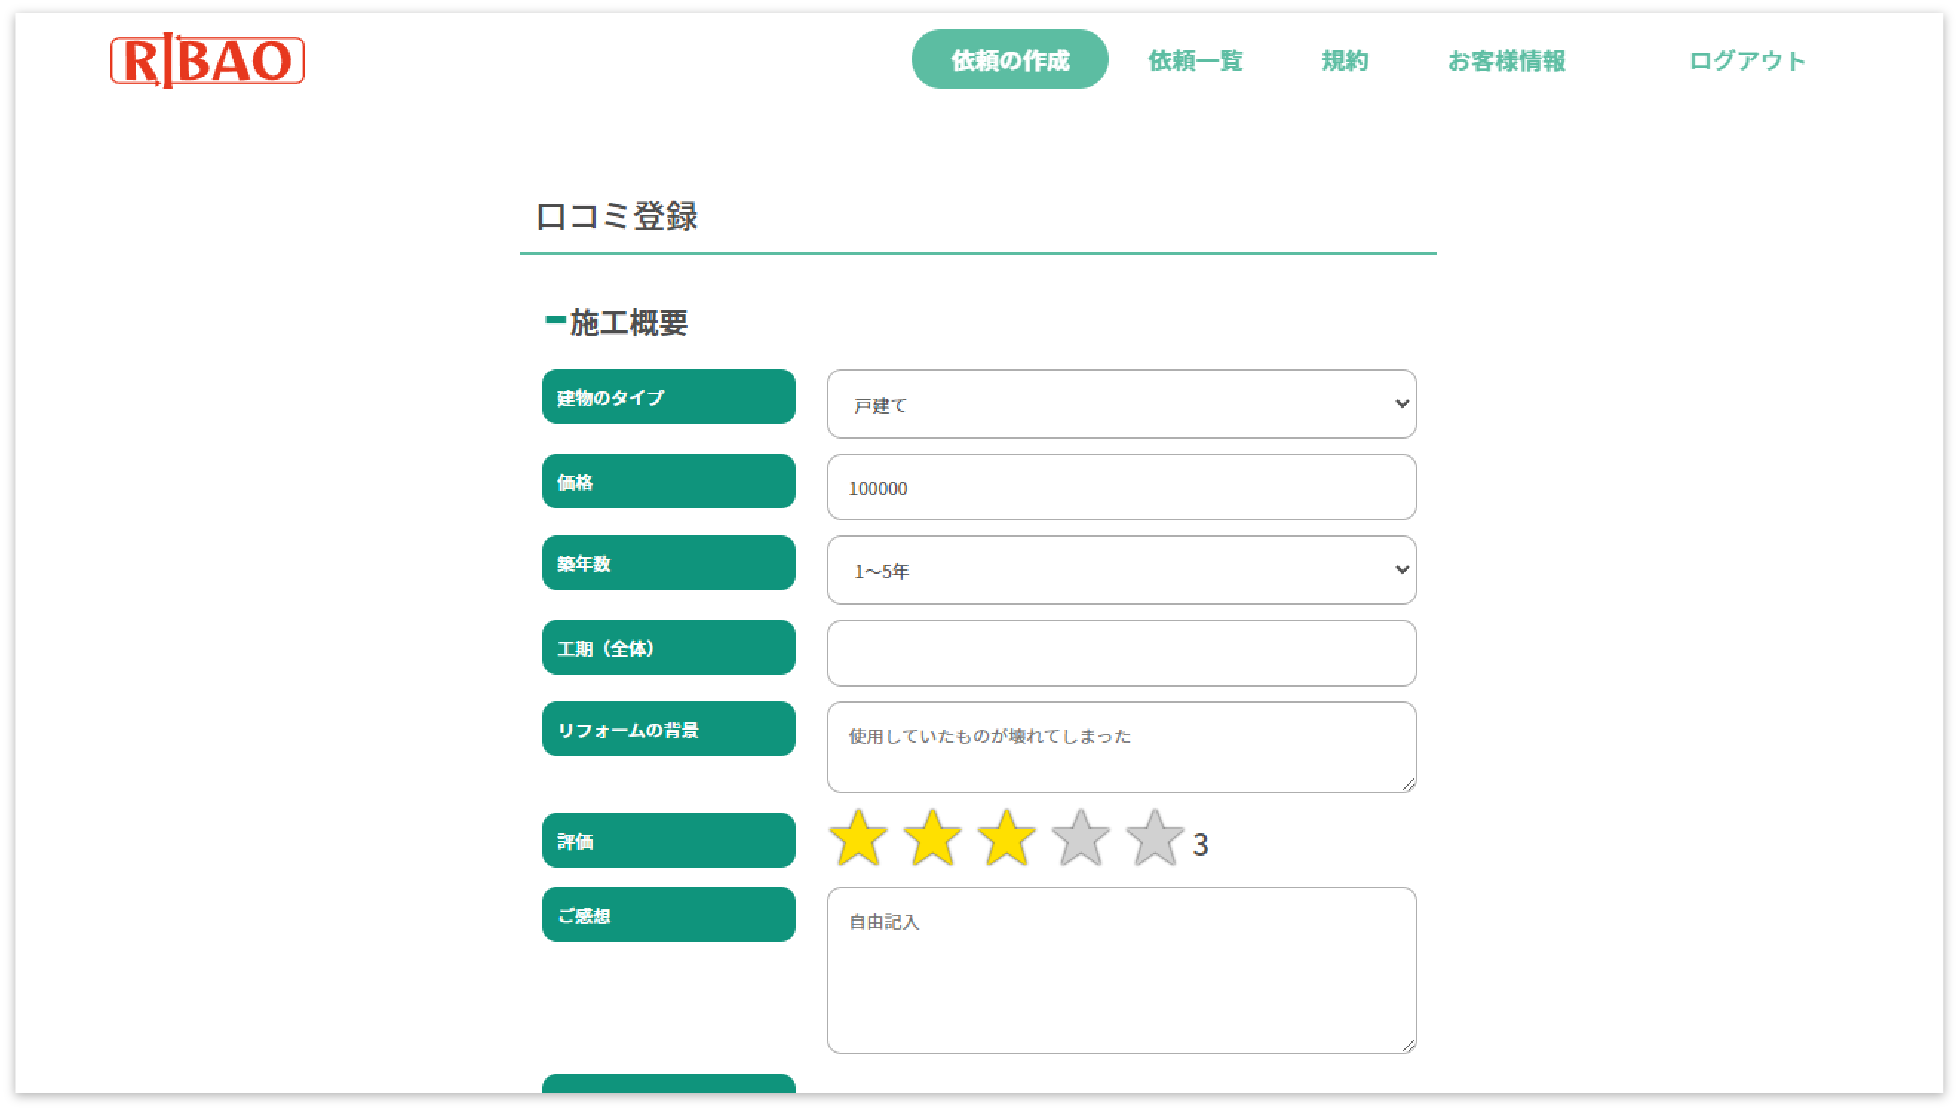The width and height of the screenshot is (1959, 1111).
Task: Click the RIBAO logo
Action: 207,60
